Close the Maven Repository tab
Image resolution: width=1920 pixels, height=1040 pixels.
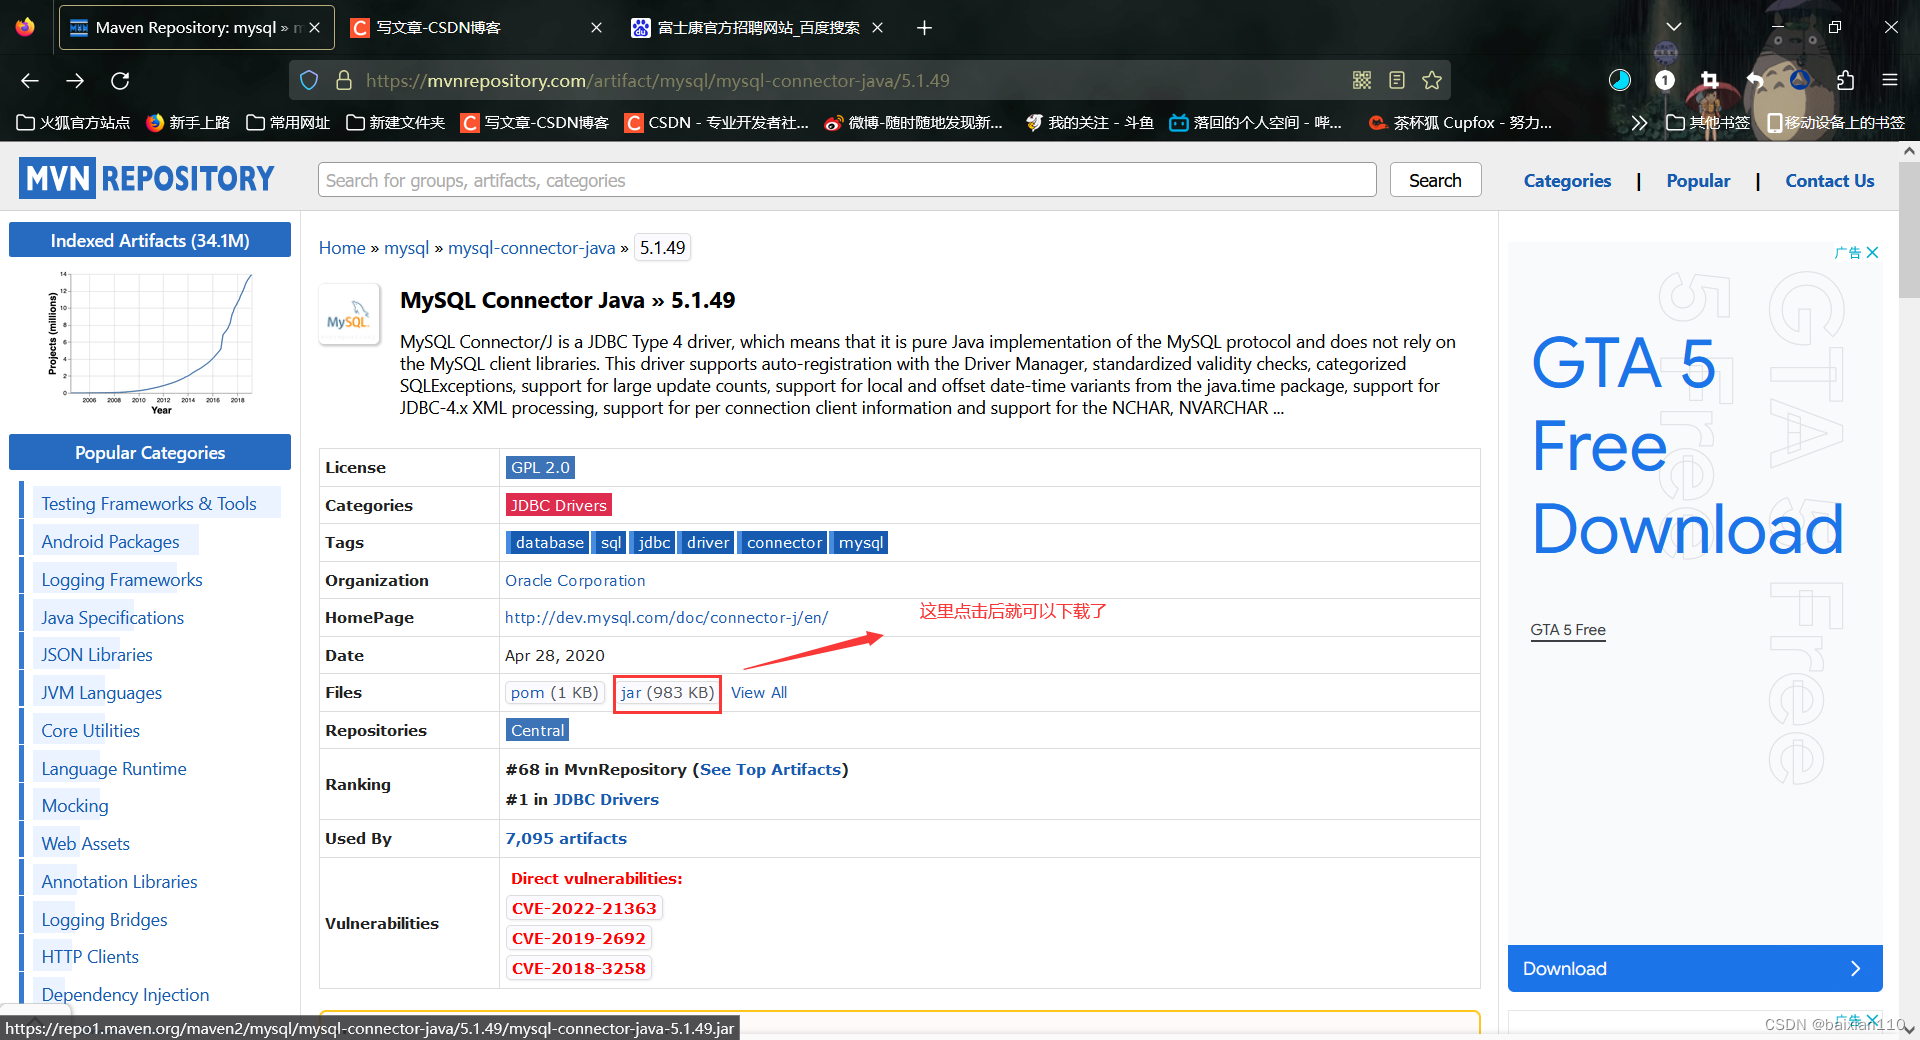point(315,28)
